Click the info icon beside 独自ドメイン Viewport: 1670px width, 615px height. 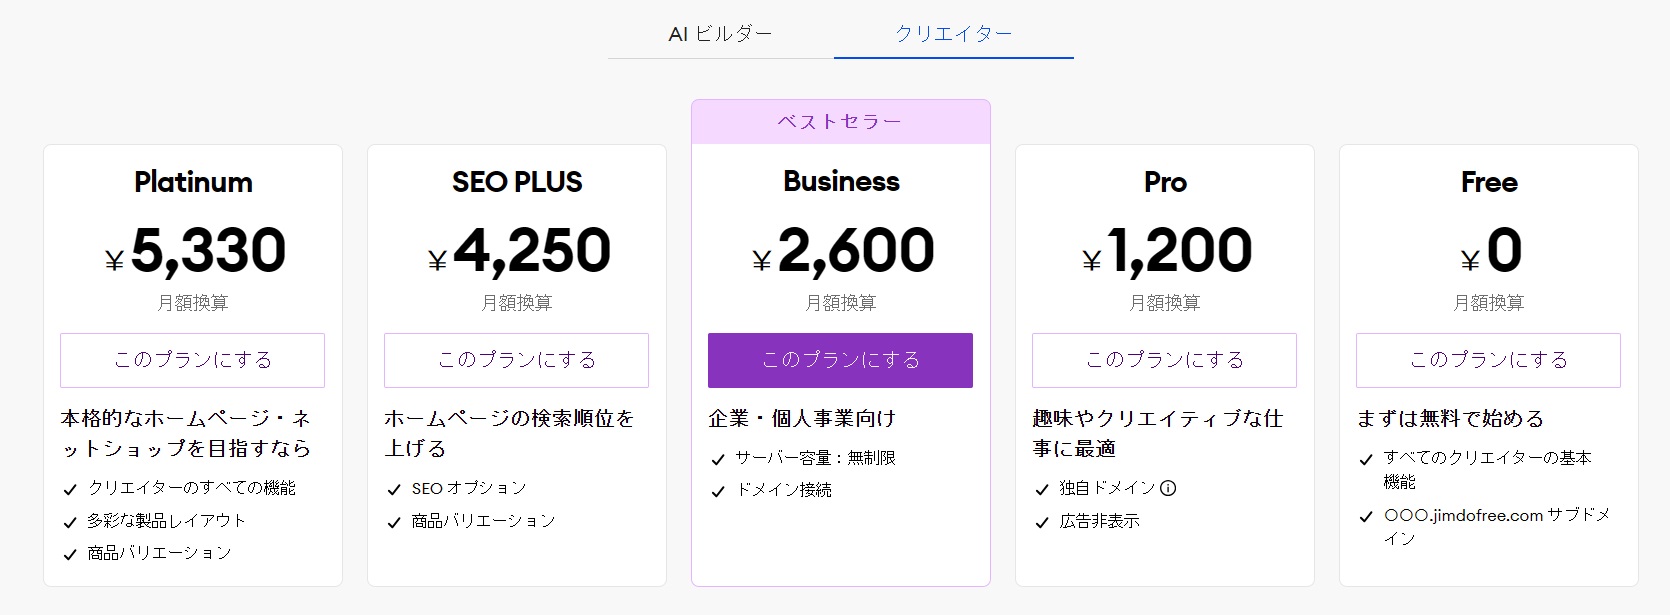tap(1168, 488)
